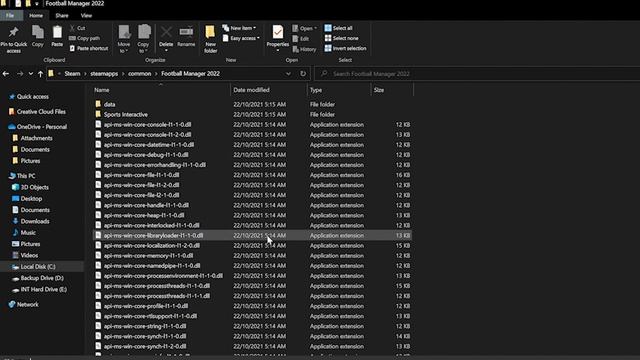640x360 pixels.
Task: Click Invert selection
Action: [x=345, y=48]
